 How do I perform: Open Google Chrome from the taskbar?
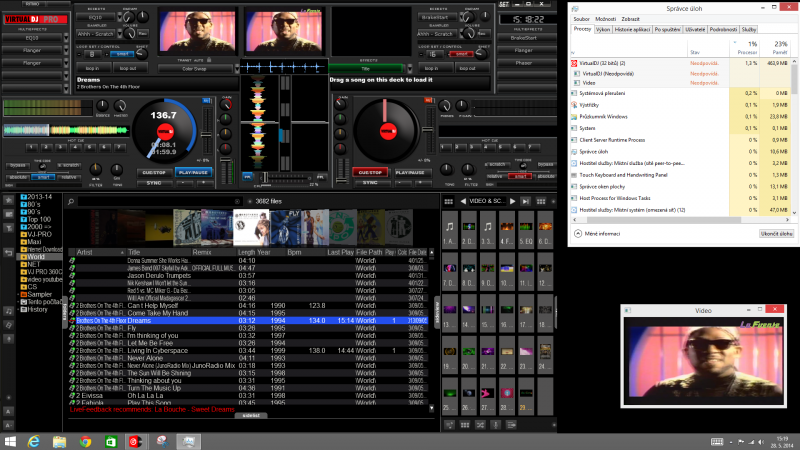point(85,442)
